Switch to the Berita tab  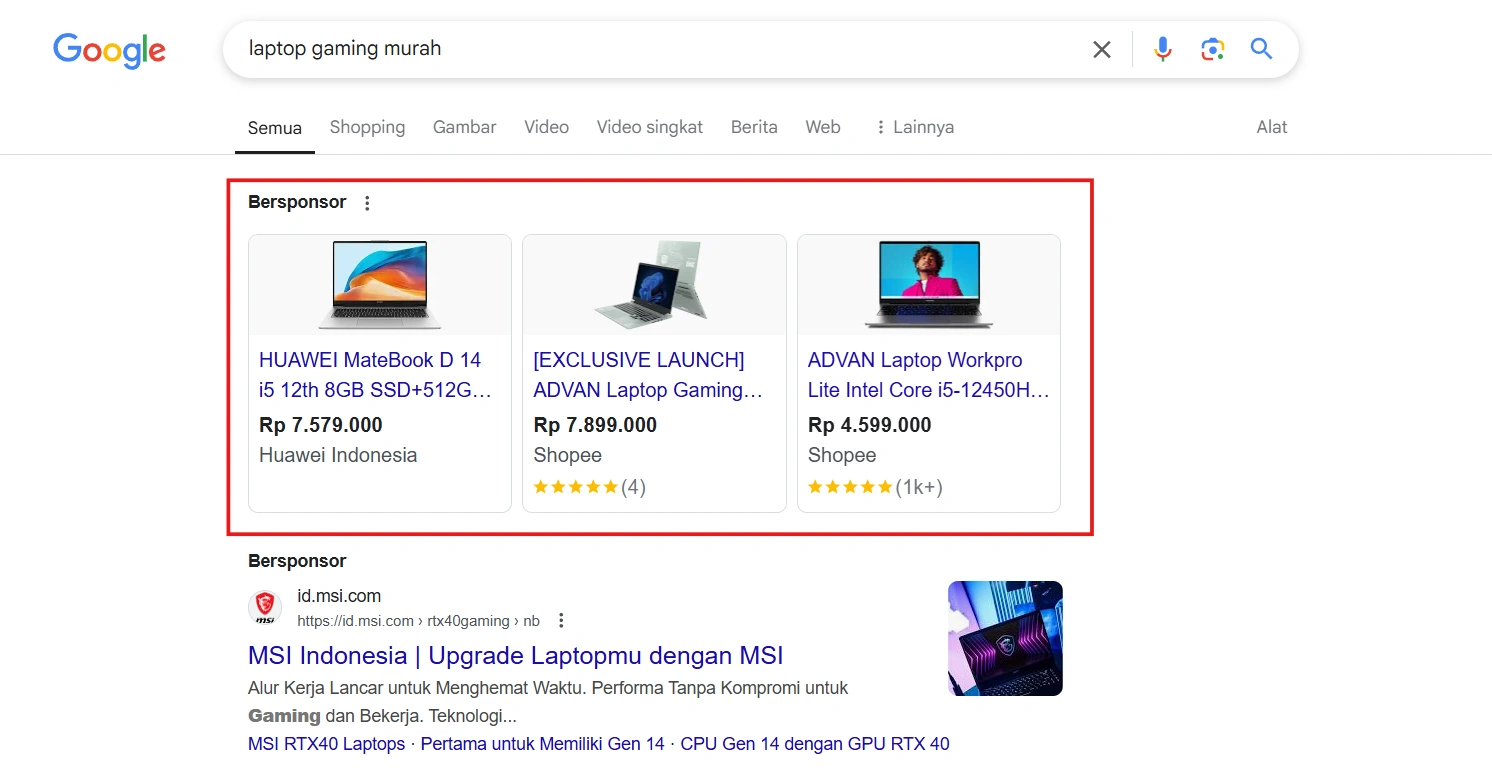click(754, 127)
